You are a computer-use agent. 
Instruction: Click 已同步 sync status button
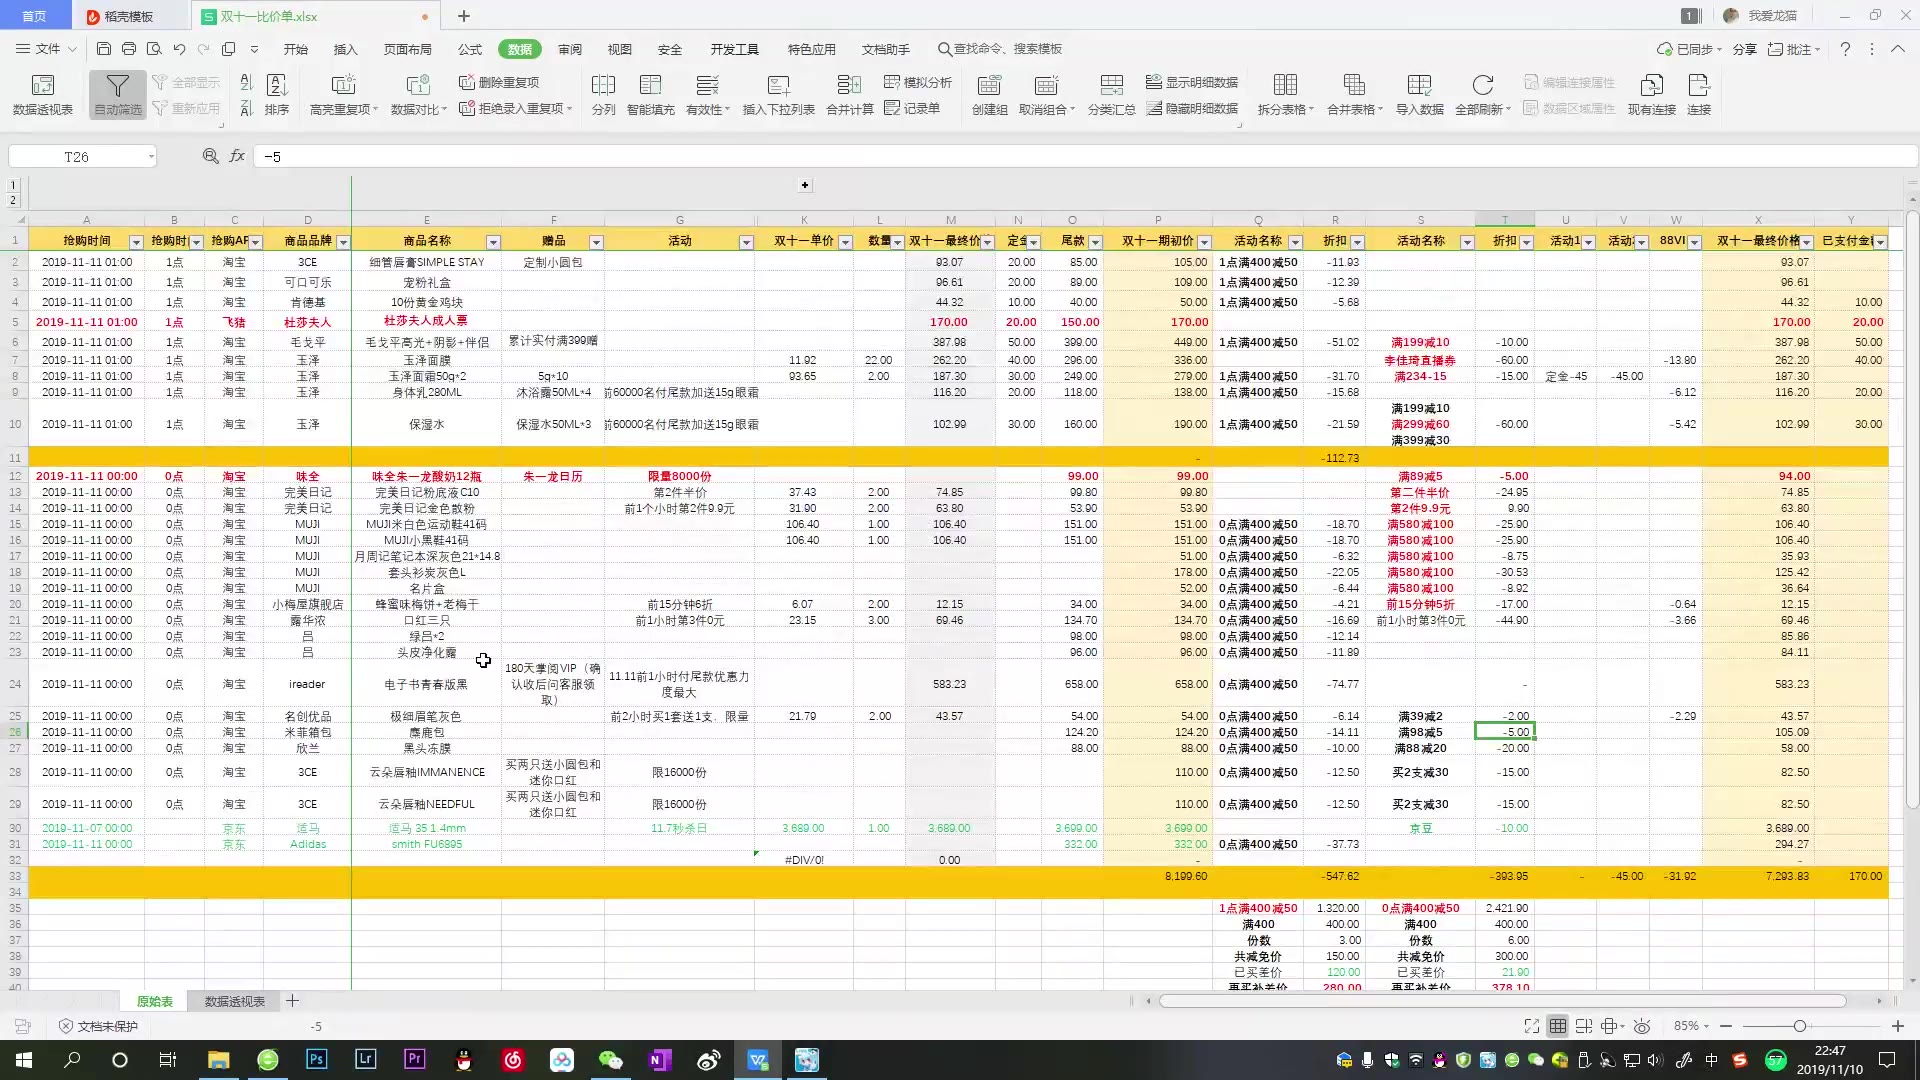tap(1689, 49)
